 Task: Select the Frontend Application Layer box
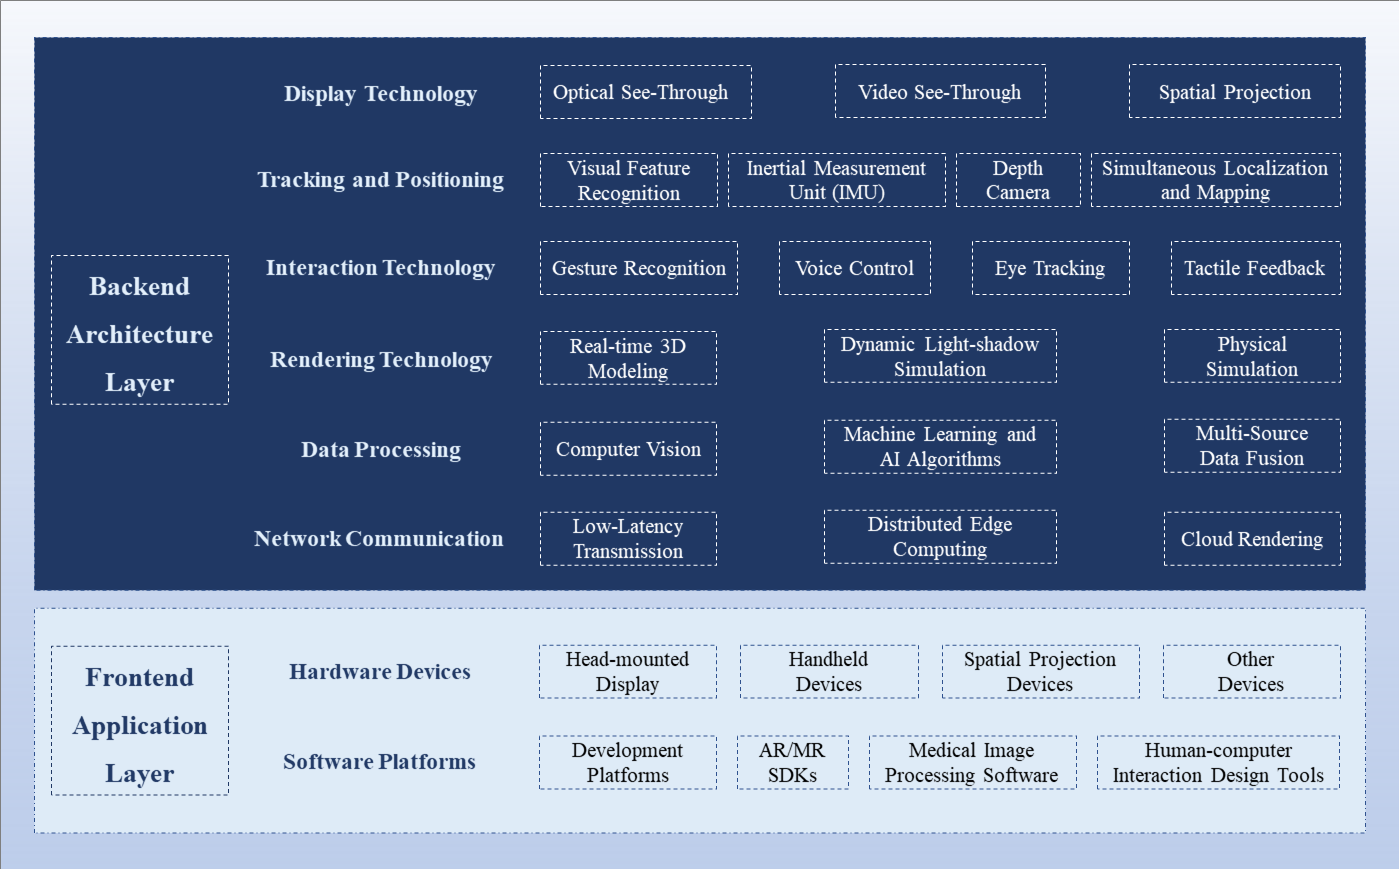(x=140, y=721)
